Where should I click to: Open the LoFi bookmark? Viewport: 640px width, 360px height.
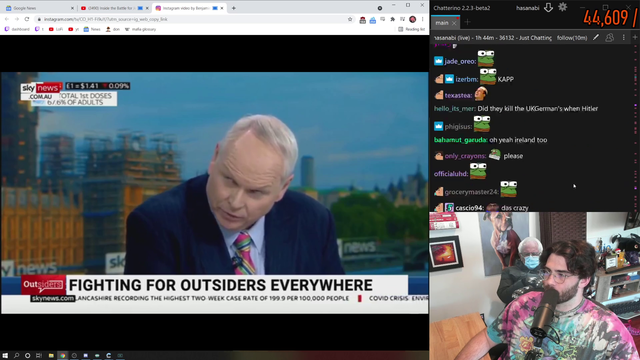[x=56, y=29]
